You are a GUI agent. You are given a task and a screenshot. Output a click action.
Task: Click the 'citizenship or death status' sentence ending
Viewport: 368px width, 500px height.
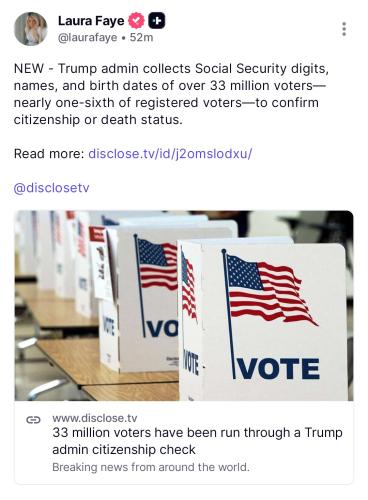(x=98, y=119)
